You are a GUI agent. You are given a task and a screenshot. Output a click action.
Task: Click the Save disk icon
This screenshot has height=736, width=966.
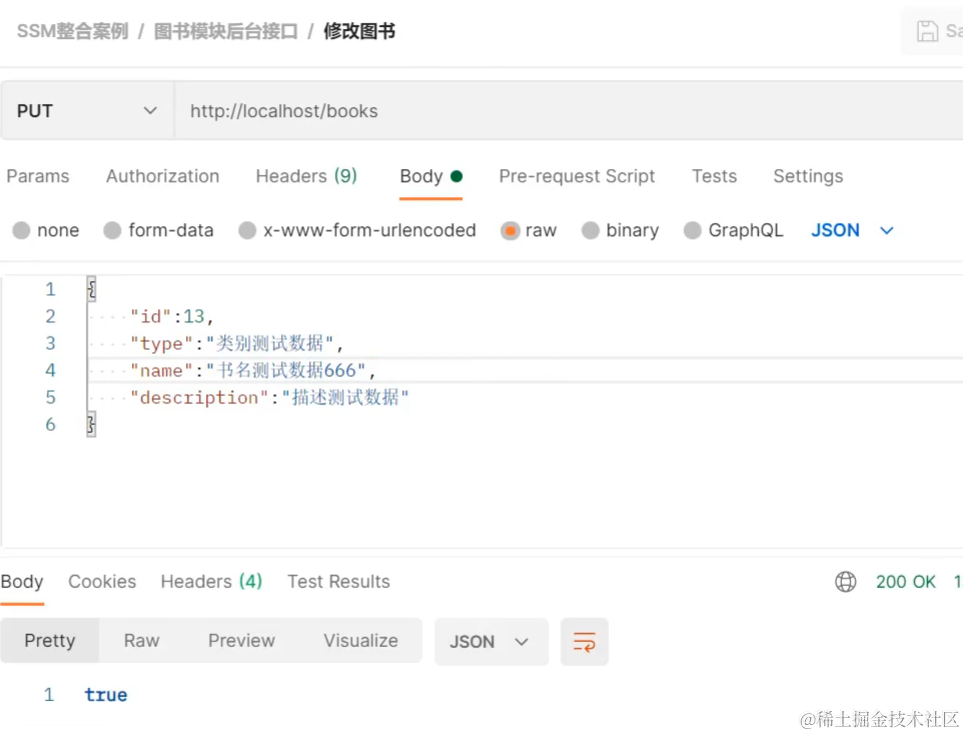coord(927,31)
